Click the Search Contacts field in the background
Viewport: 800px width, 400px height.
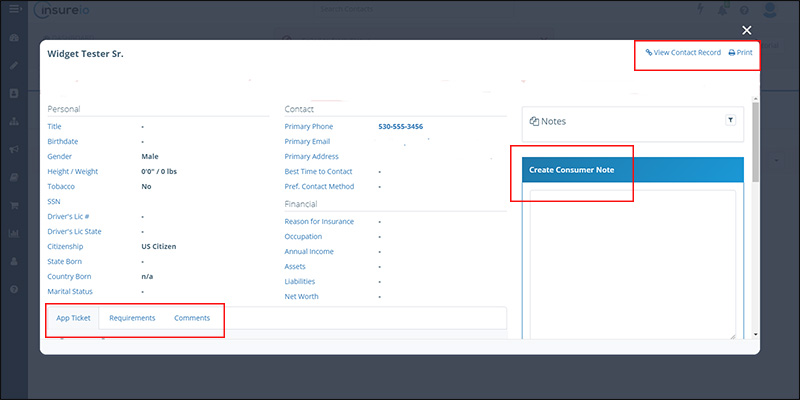coord(414,9)
